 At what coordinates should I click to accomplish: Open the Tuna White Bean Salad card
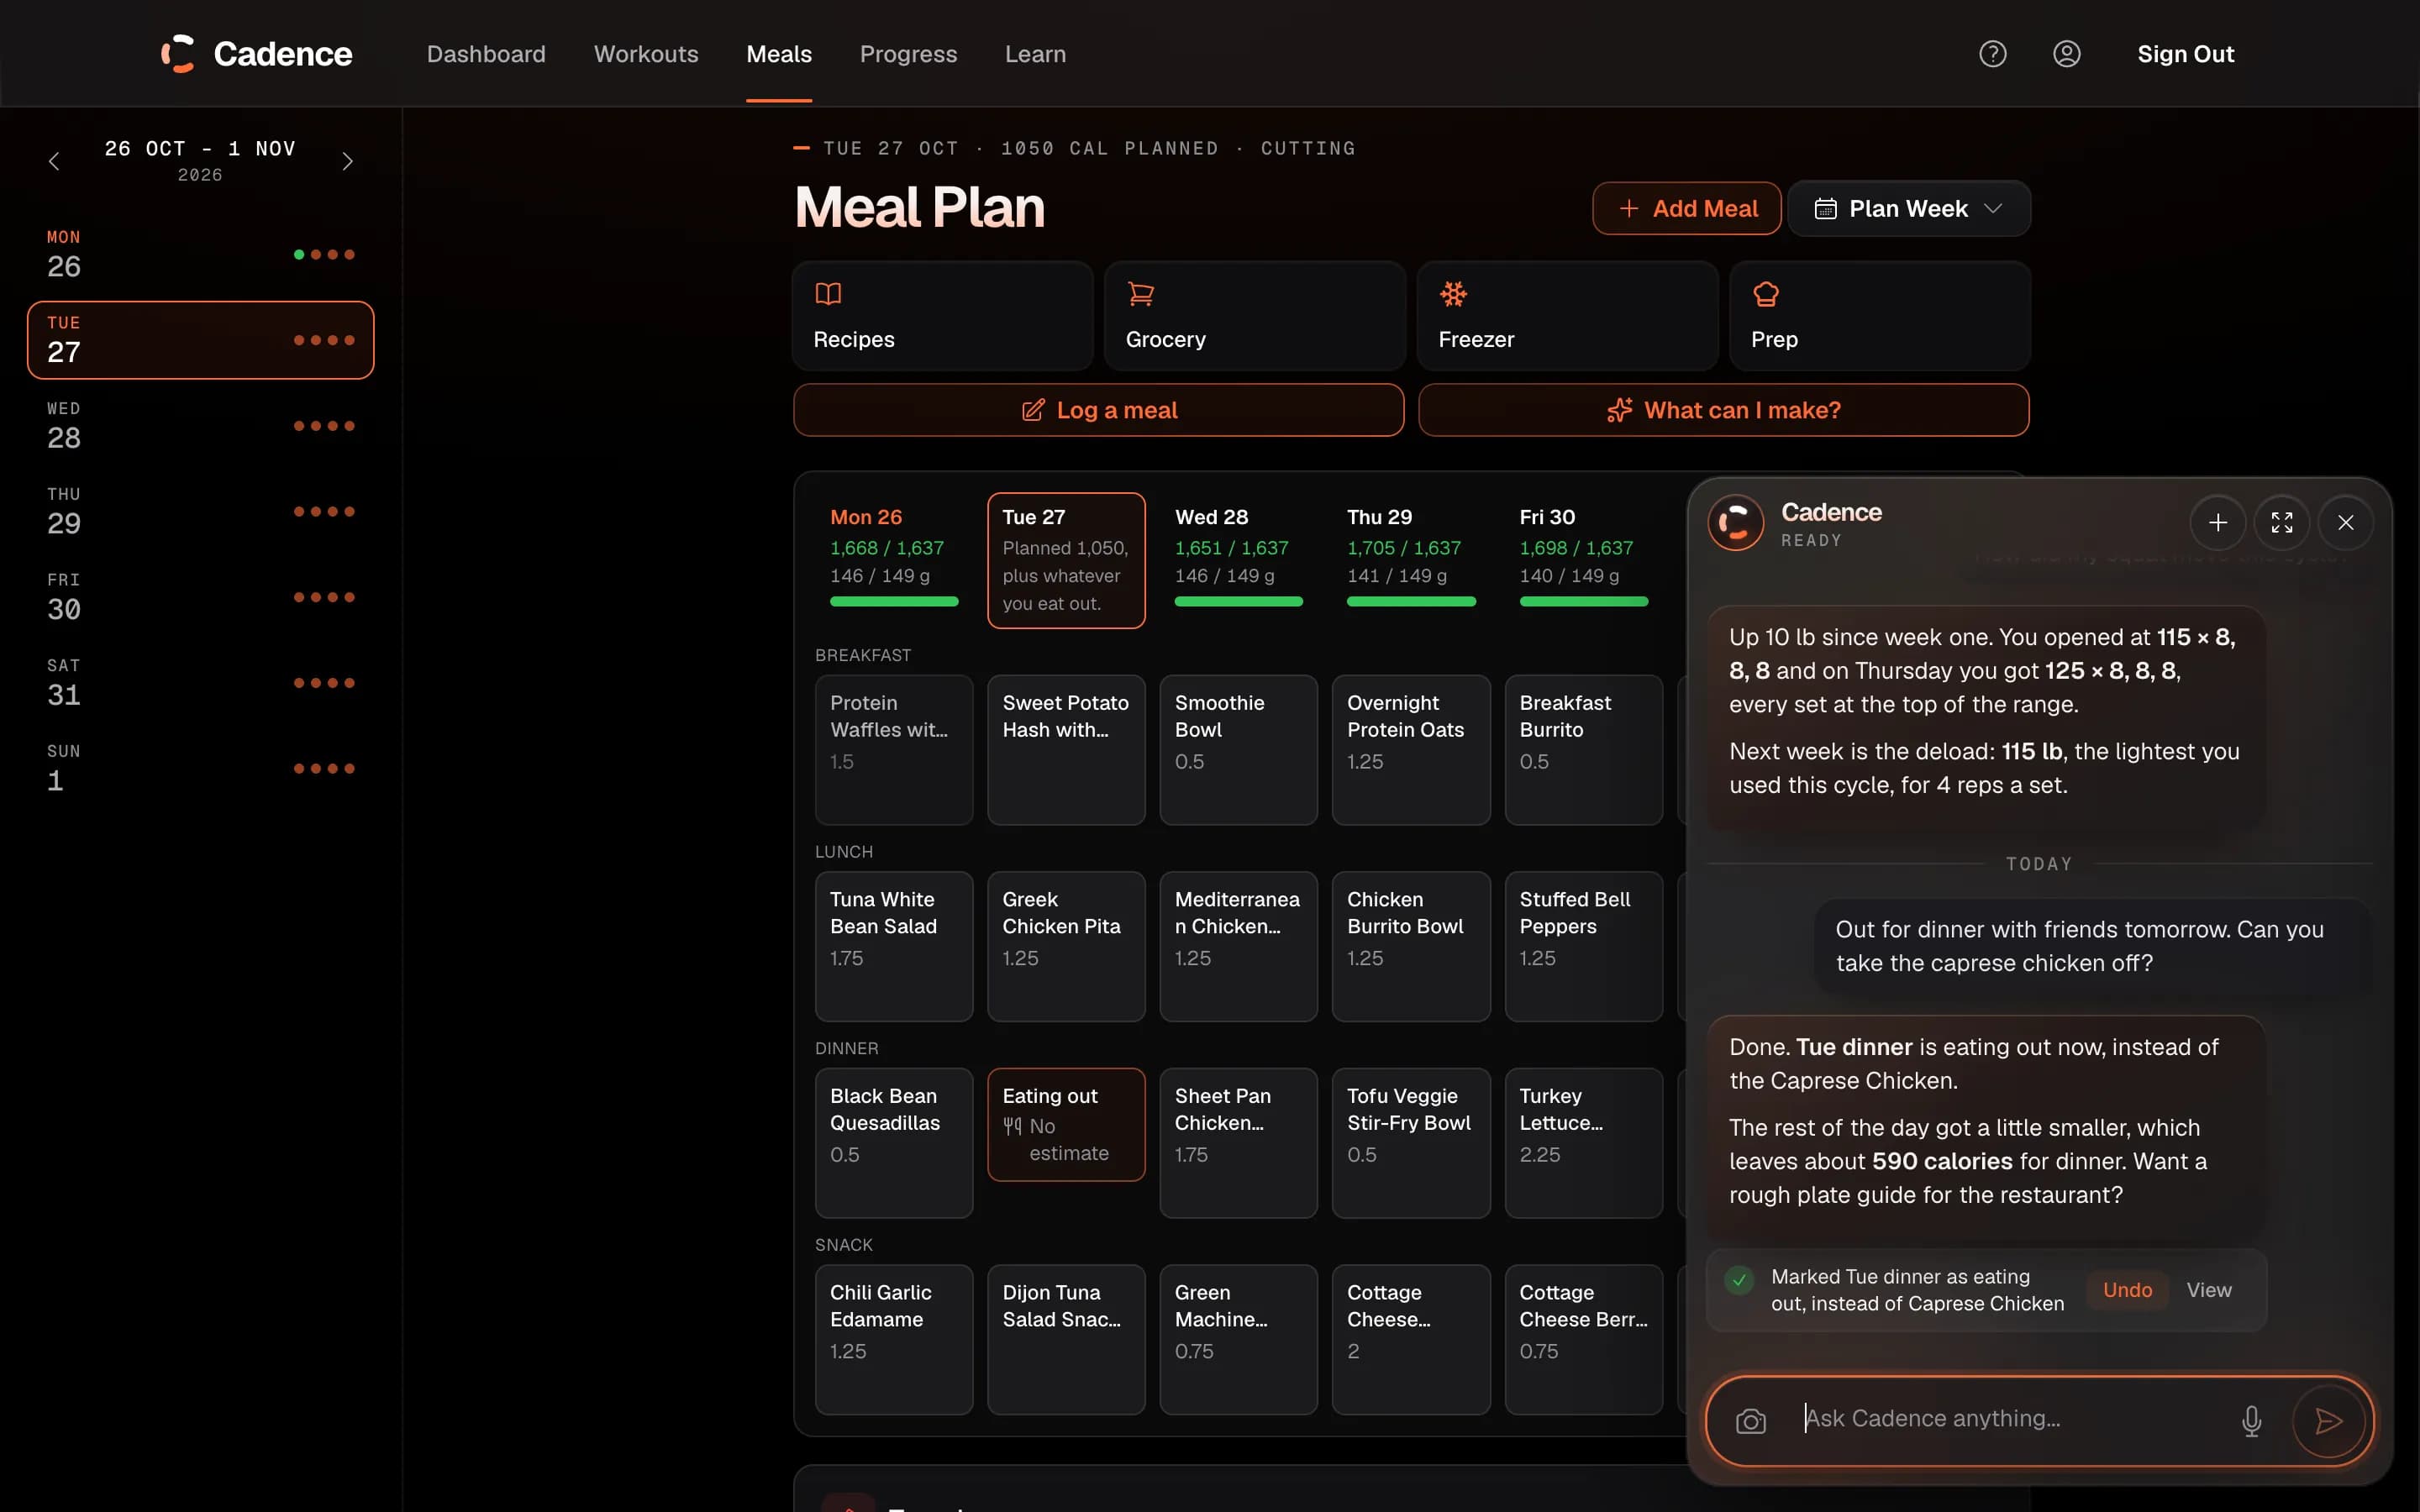[893, 946]
